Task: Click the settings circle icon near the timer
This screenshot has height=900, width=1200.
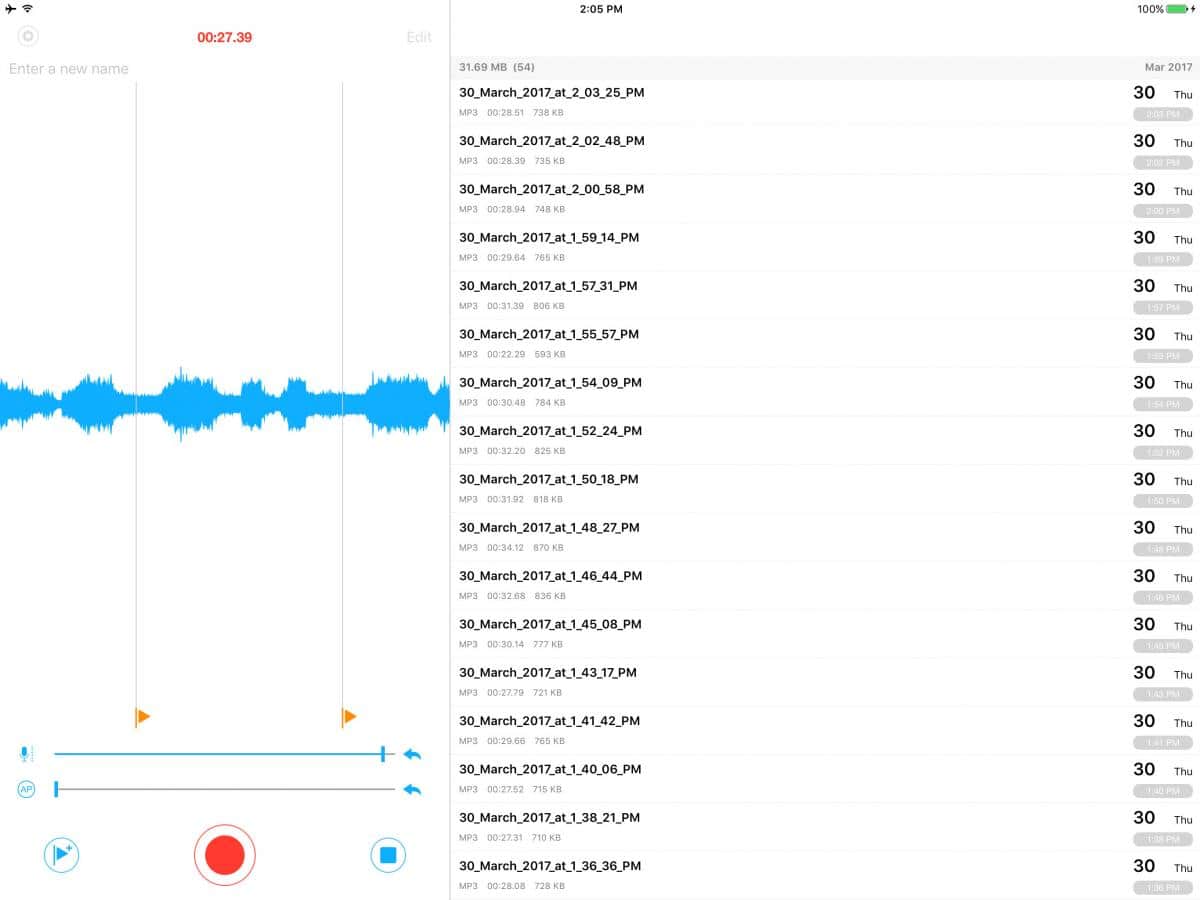Action: (x=28, y=37)
